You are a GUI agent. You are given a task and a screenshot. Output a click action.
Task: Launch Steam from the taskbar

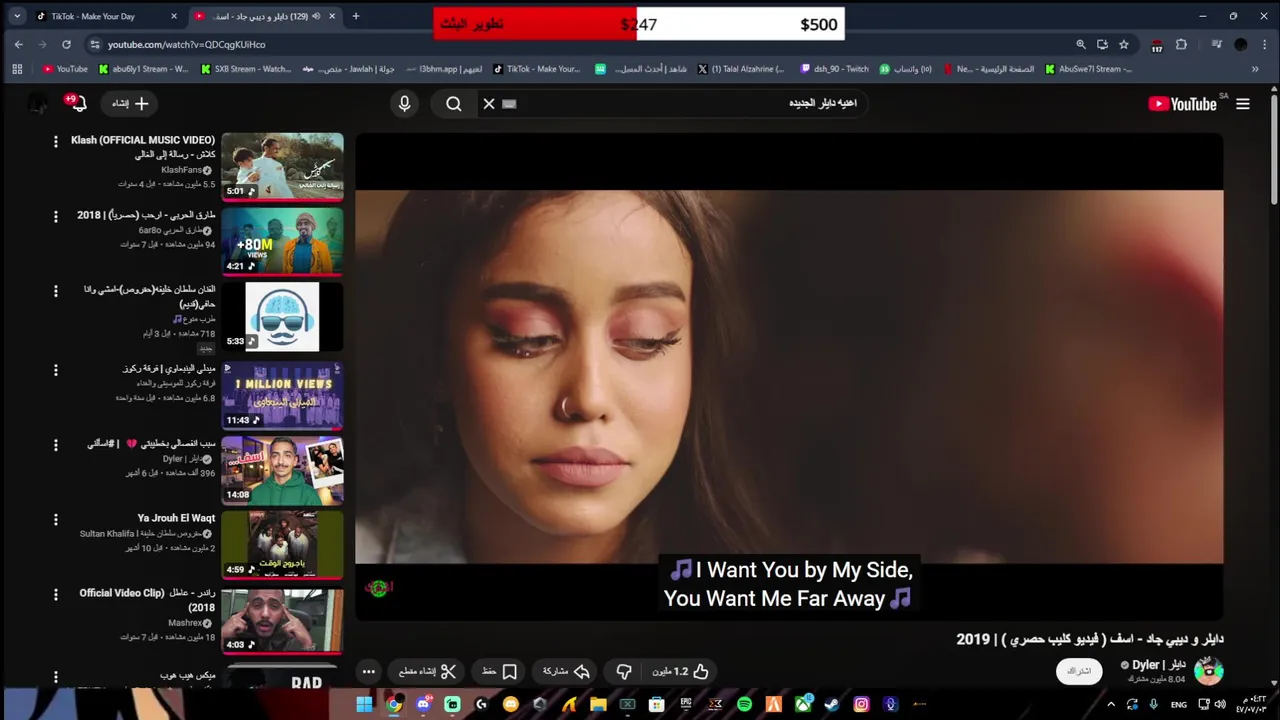pyautogui.click(x=832, y=704)
